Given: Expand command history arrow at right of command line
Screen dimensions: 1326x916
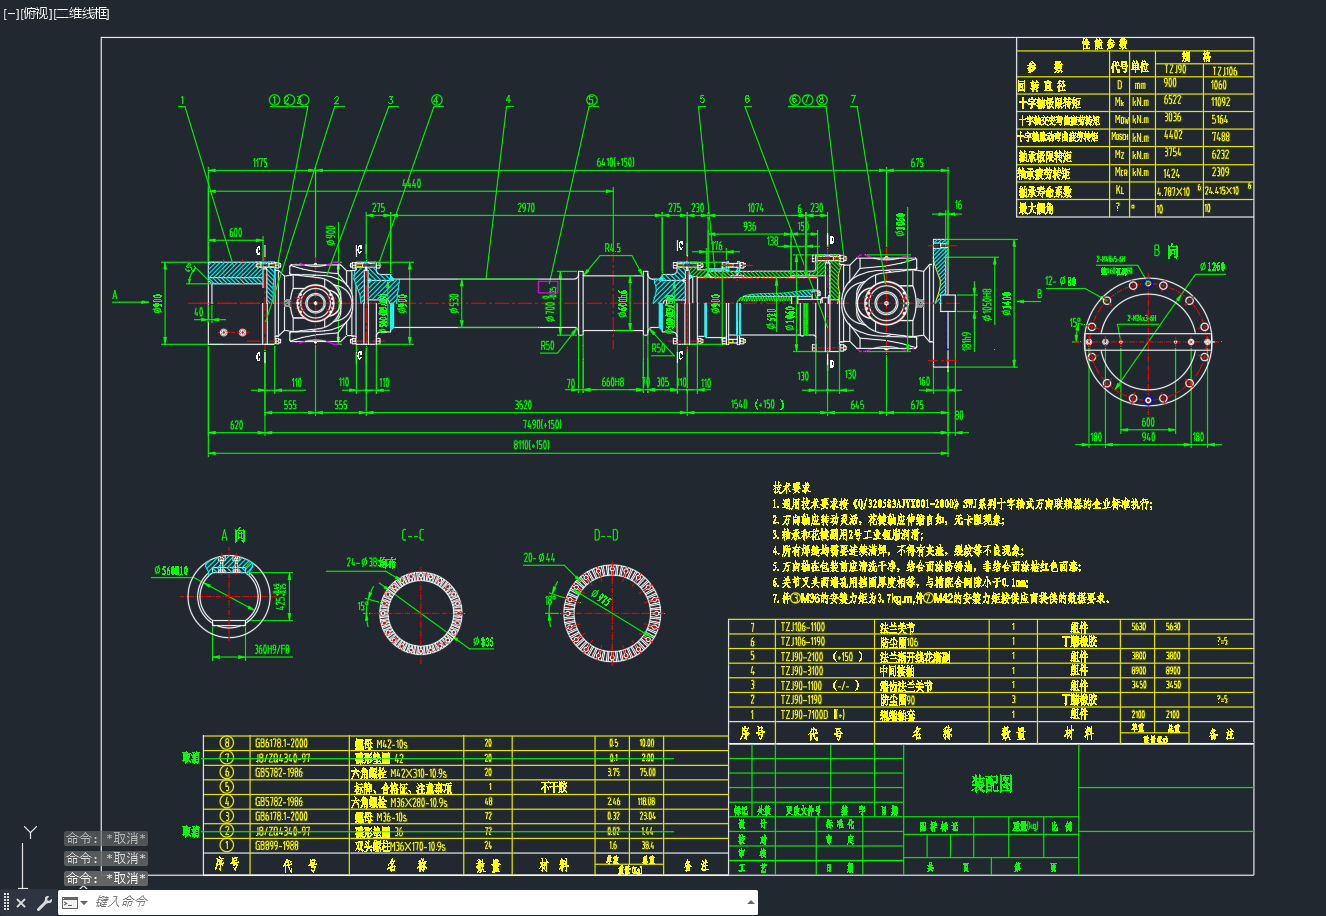Looking at the screenshot, I should tap(750, 902).
